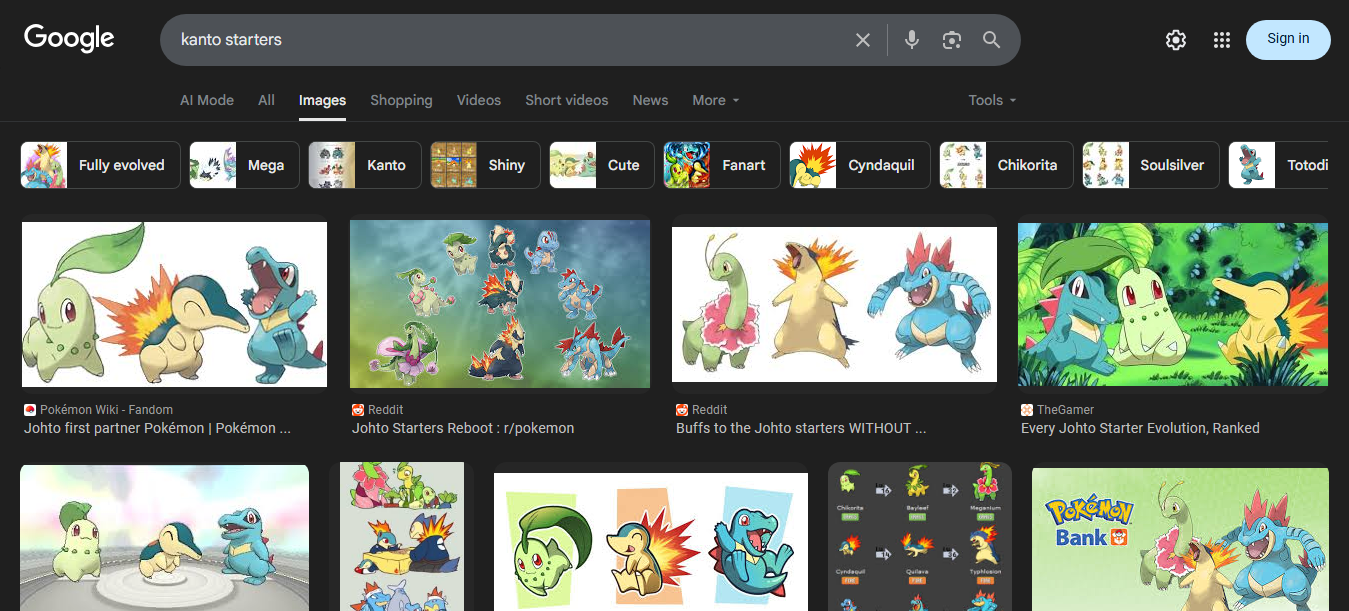This screenshot has width=1349, height=611.
Task: Filter by the Shiny chip
Action: click(x=485, y=165)
